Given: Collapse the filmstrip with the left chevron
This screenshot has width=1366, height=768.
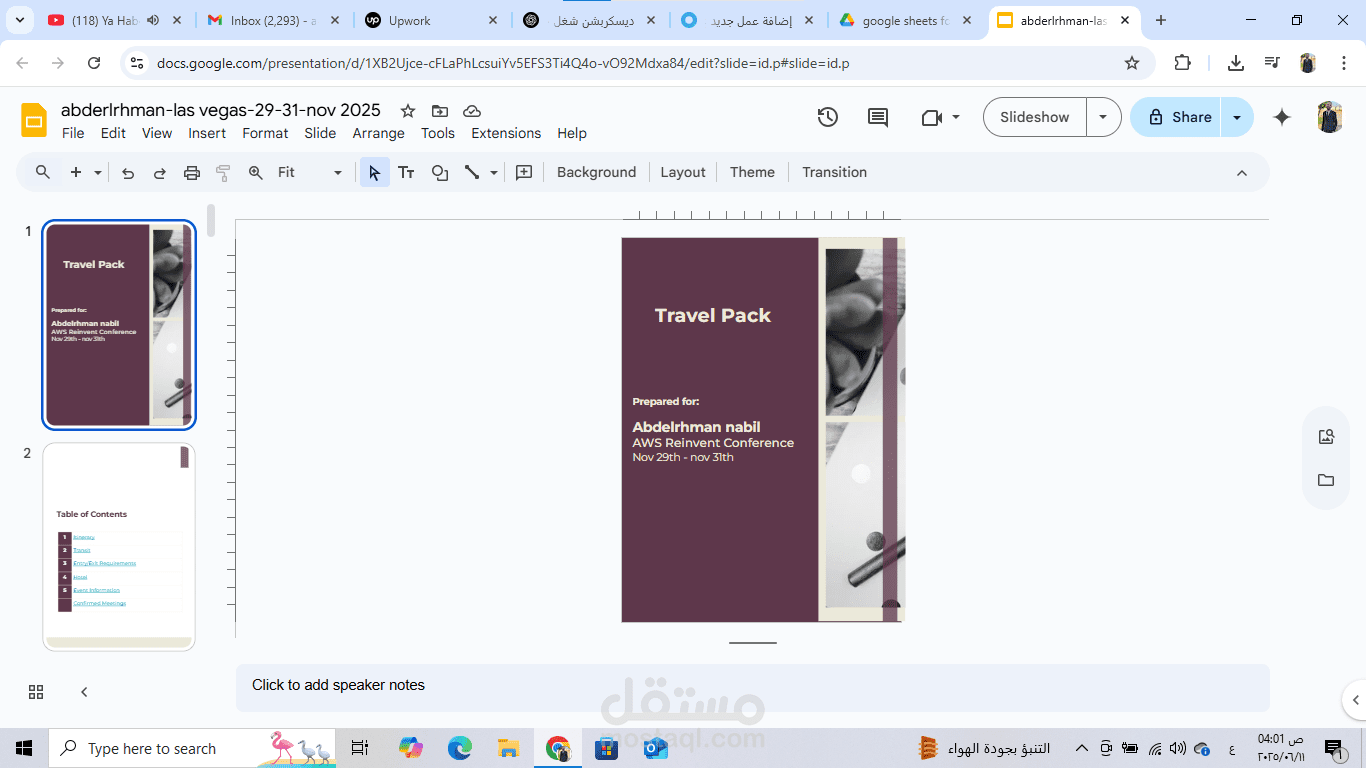Looking at the screenshot, I should coord(84,692).
